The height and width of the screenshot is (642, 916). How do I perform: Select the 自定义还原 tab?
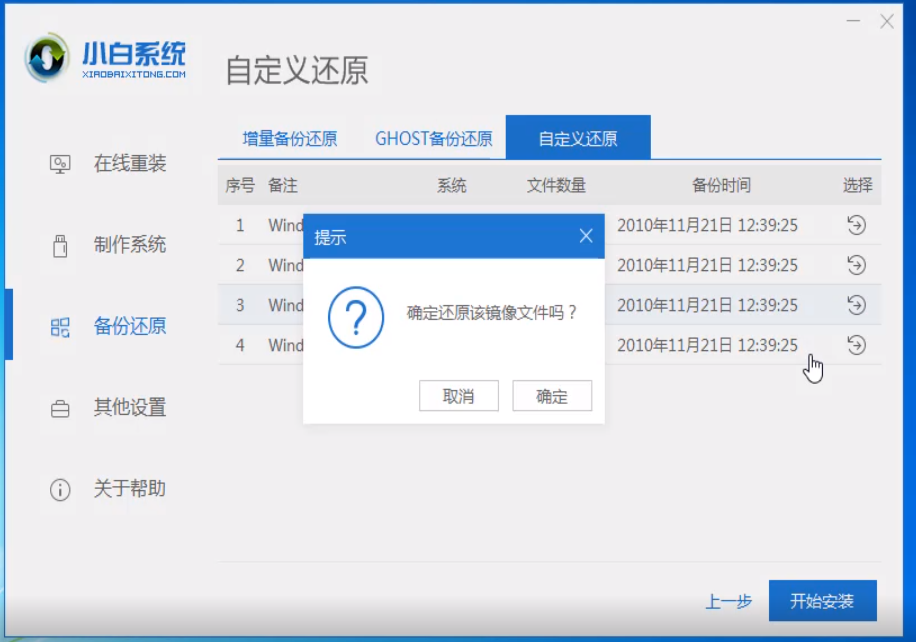(578, 139)
